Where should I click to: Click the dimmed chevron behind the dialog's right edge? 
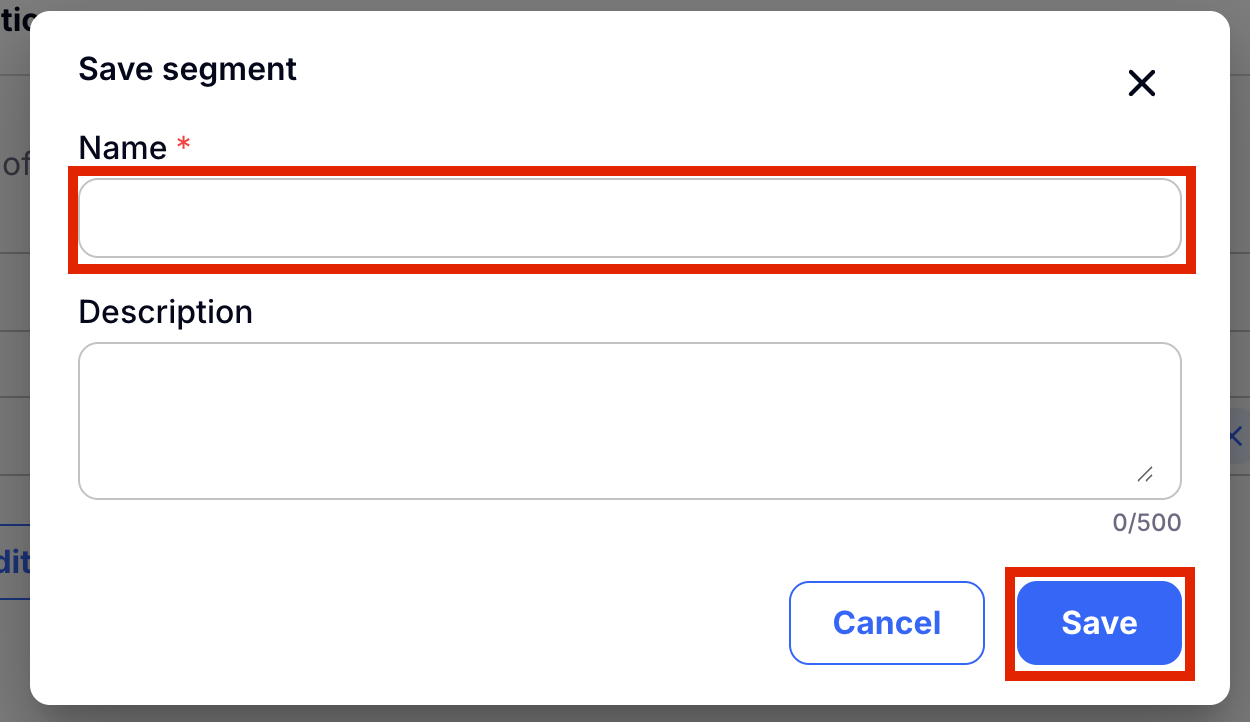click(x=1236, y=436)
